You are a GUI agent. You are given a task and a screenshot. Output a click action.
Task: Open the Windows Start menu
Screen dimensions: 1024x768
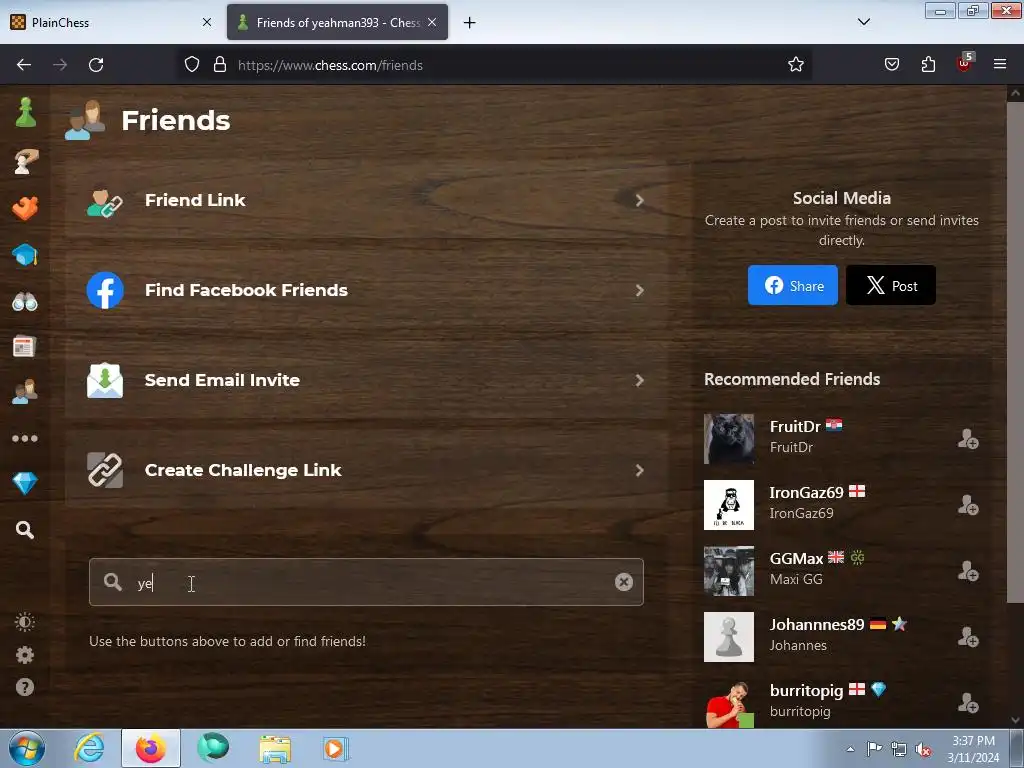pos(27,748)
